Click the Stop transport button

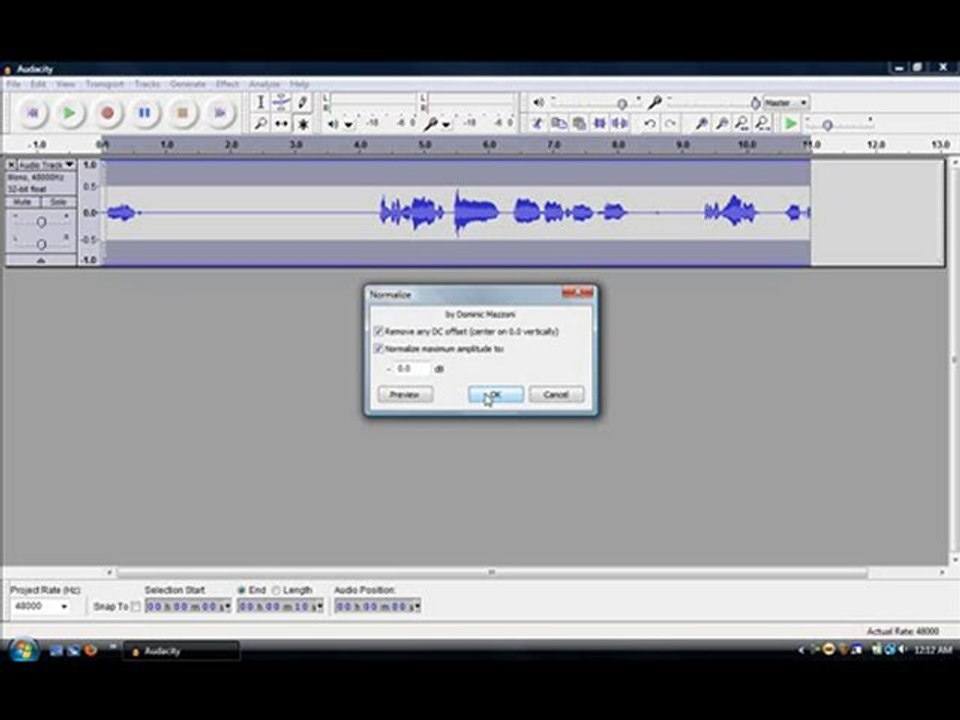(x=182, y=113)
